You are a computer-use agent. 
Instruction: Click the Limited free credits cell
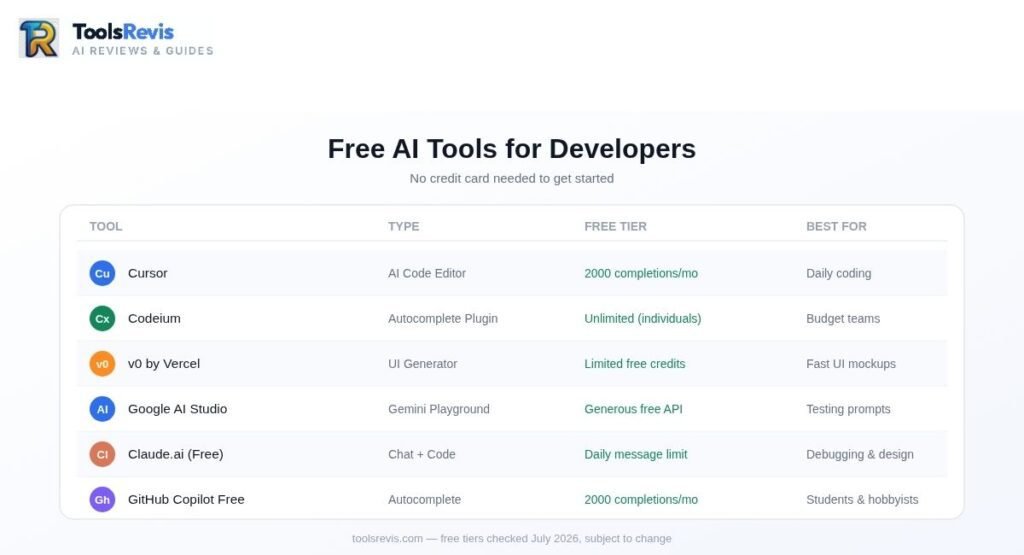tap(635, 364)
